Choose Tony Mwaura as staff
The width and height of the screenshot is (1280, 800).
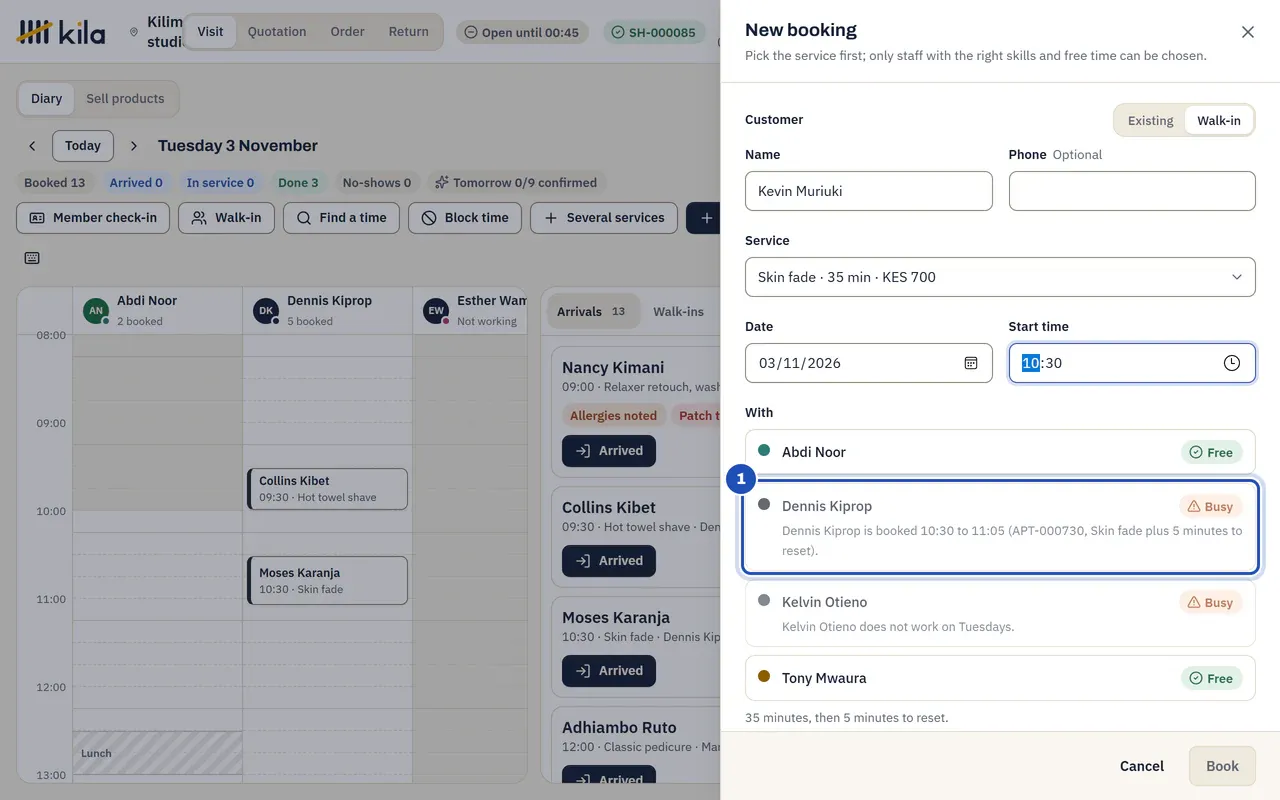[1000, 678]
